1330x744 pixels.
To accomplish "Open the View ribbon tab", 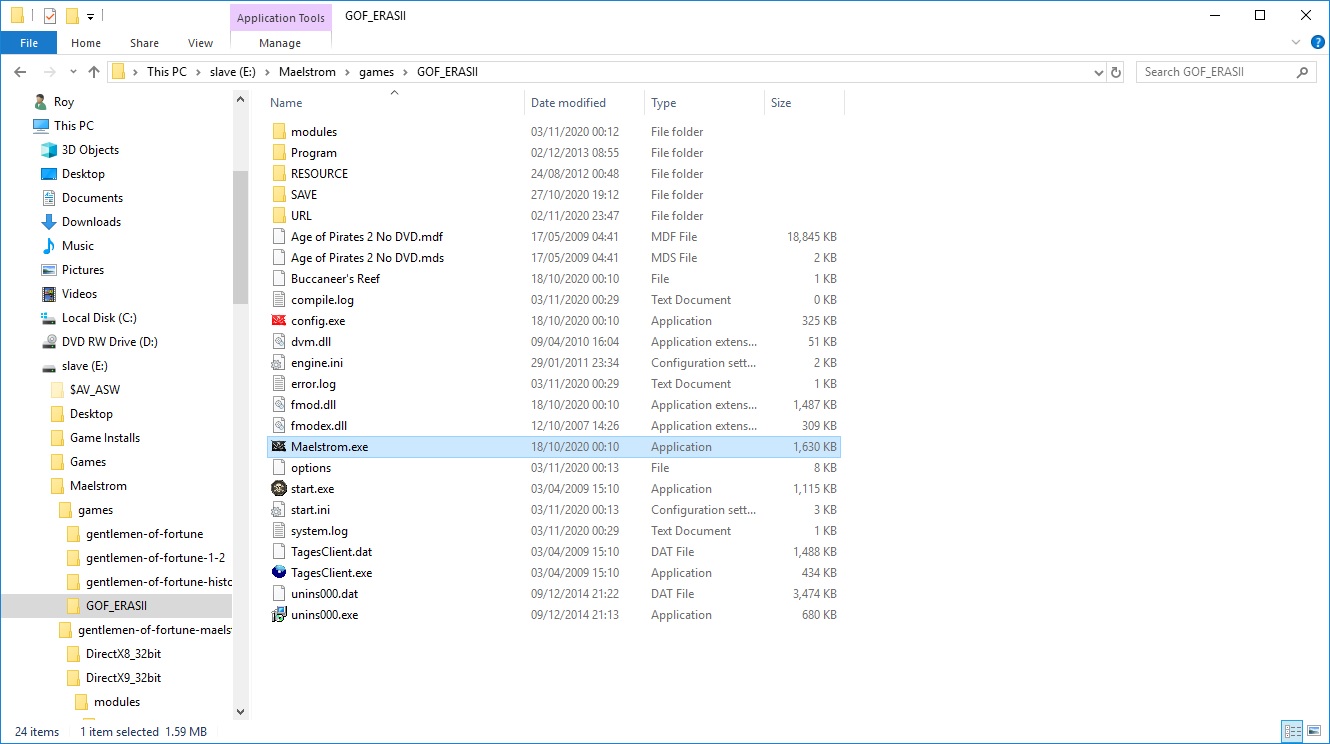I will point(201,43).
